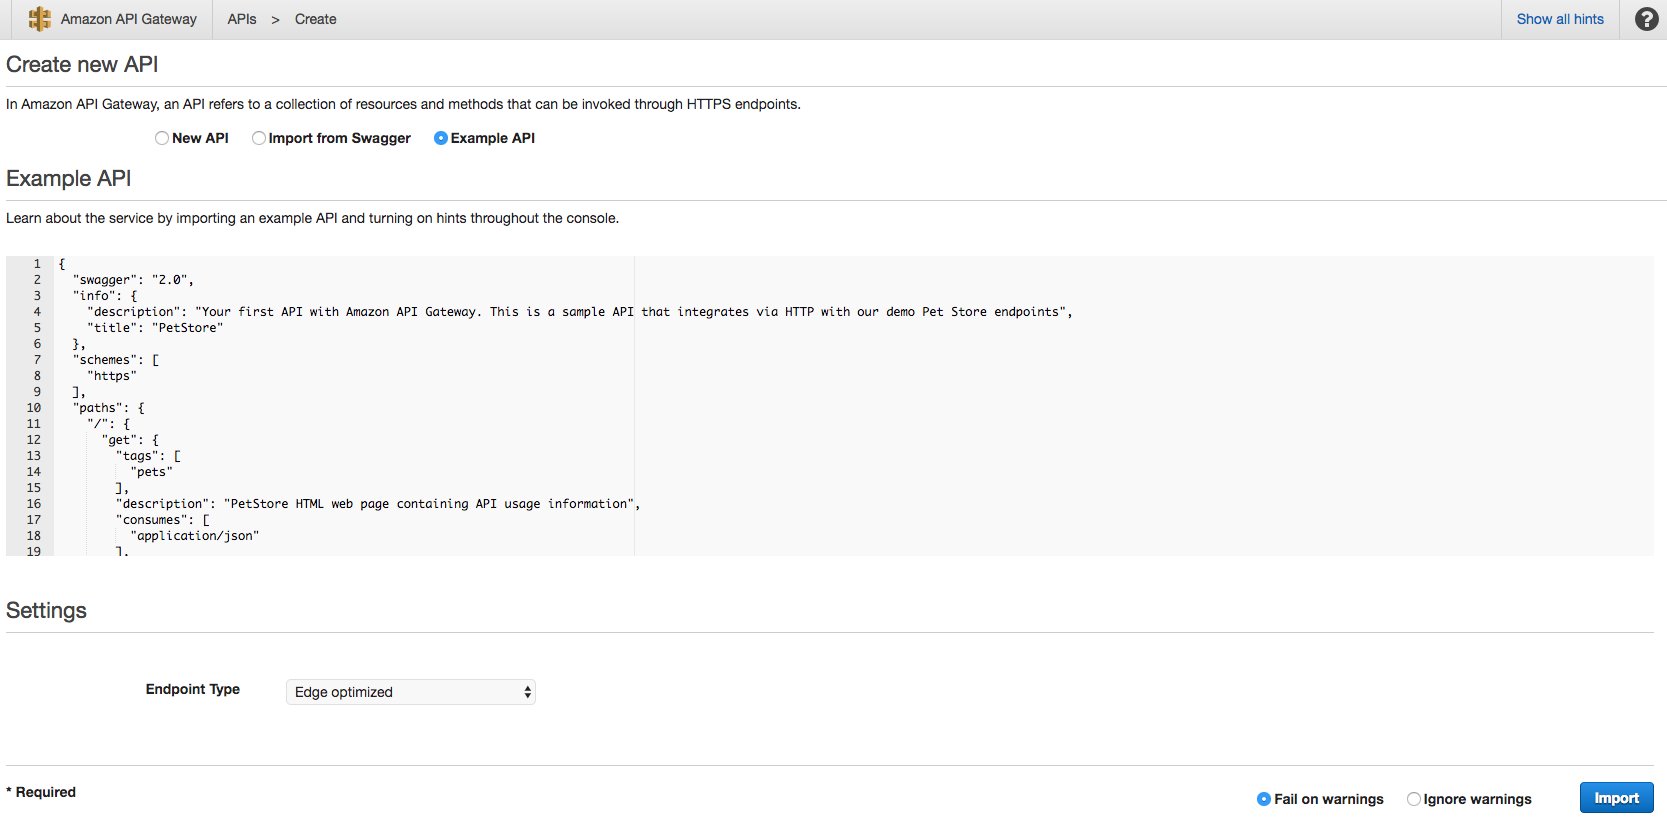
Task: Open the help question mark icon
Action: coord(1646,19)
